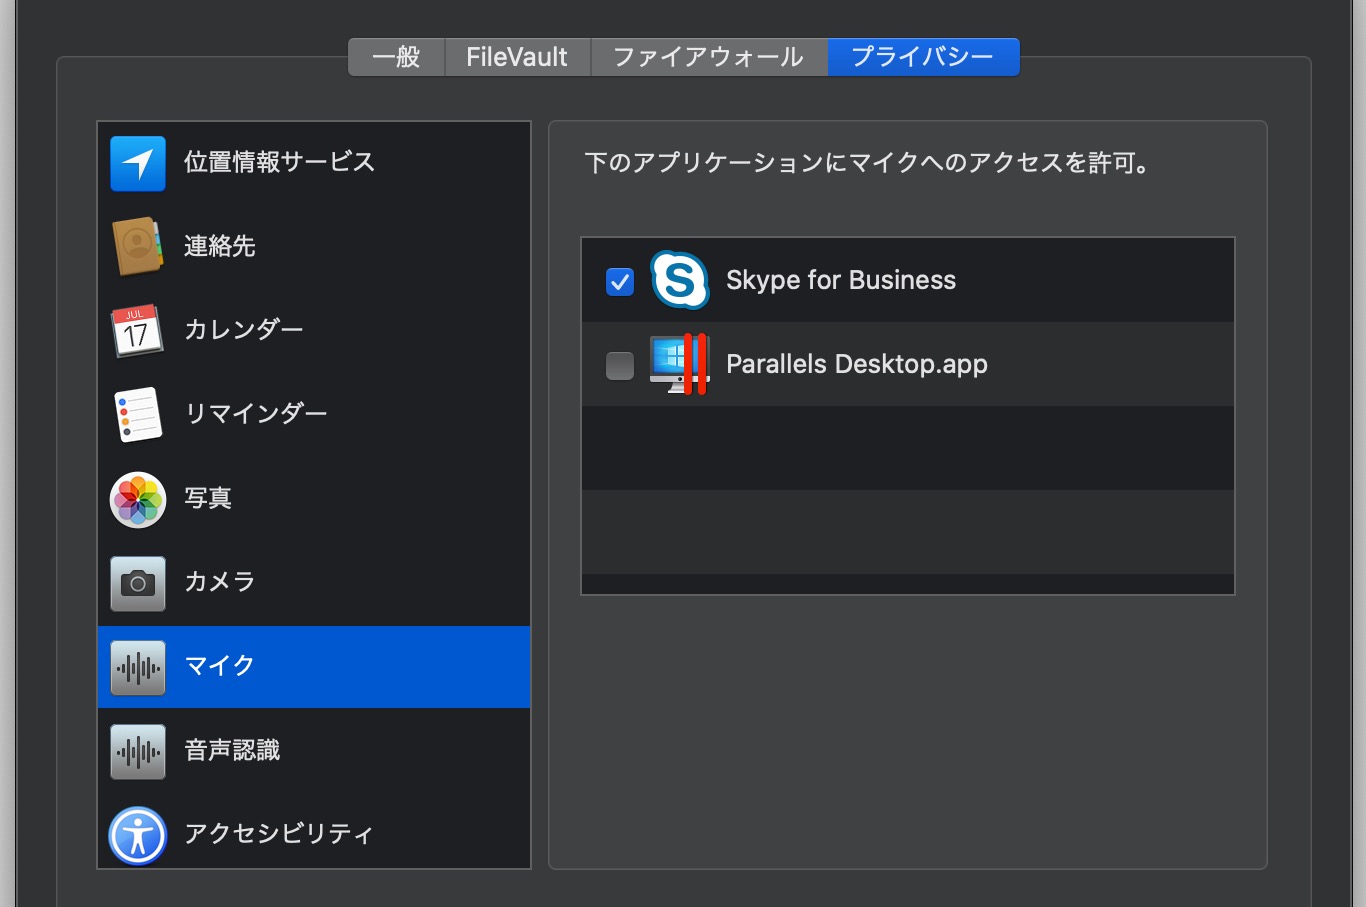Click the Accessibility figure icon
The image size is (1366, 907).
[138, 835]
